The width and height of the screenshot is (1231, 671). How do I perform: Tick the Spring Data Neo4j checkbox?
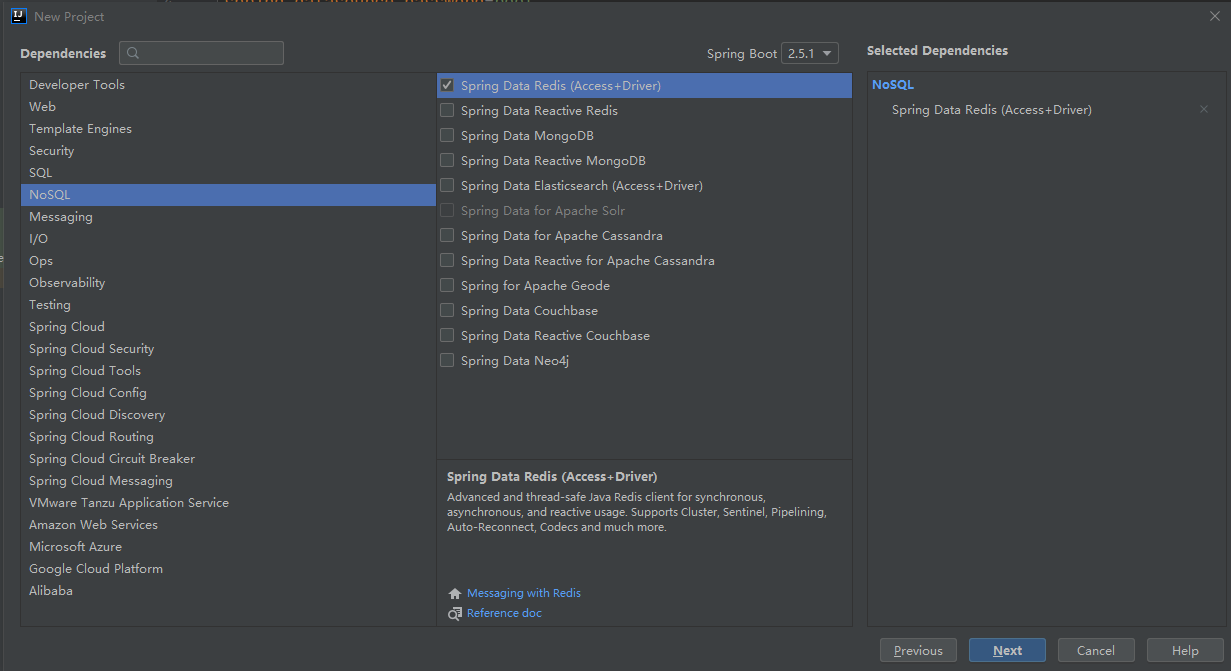pyautogui.click(x=447, y=361)
